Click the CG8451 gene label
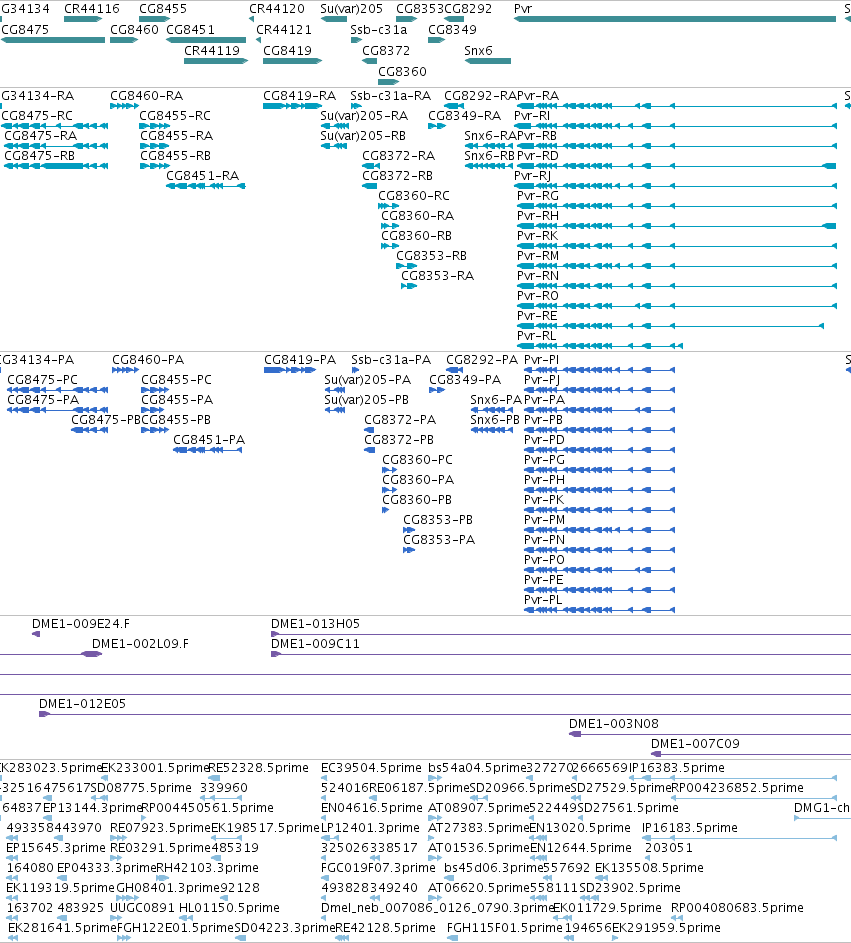This screenshot has width=851, height=943. click(190, 30)
